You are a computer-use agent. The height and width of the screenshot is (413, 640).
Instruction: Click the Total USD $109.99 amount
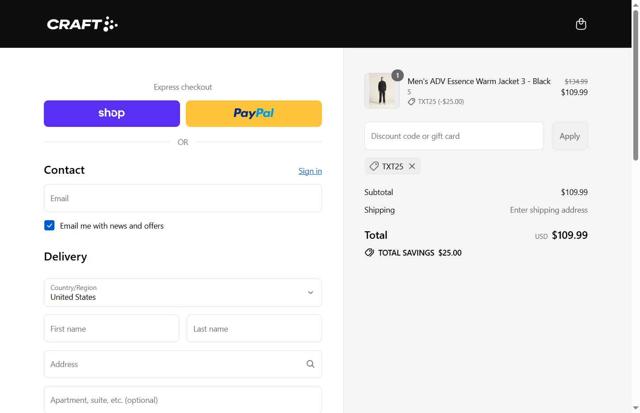coord(561,235)
